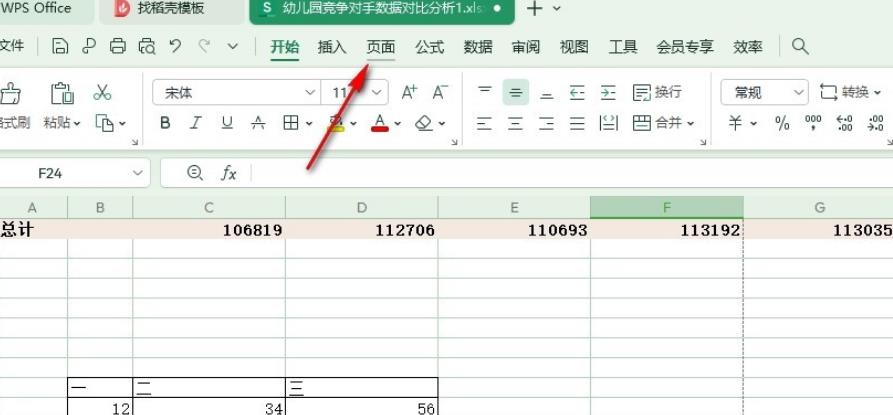Open the 工具 (Tools) tab

point(622,47)
